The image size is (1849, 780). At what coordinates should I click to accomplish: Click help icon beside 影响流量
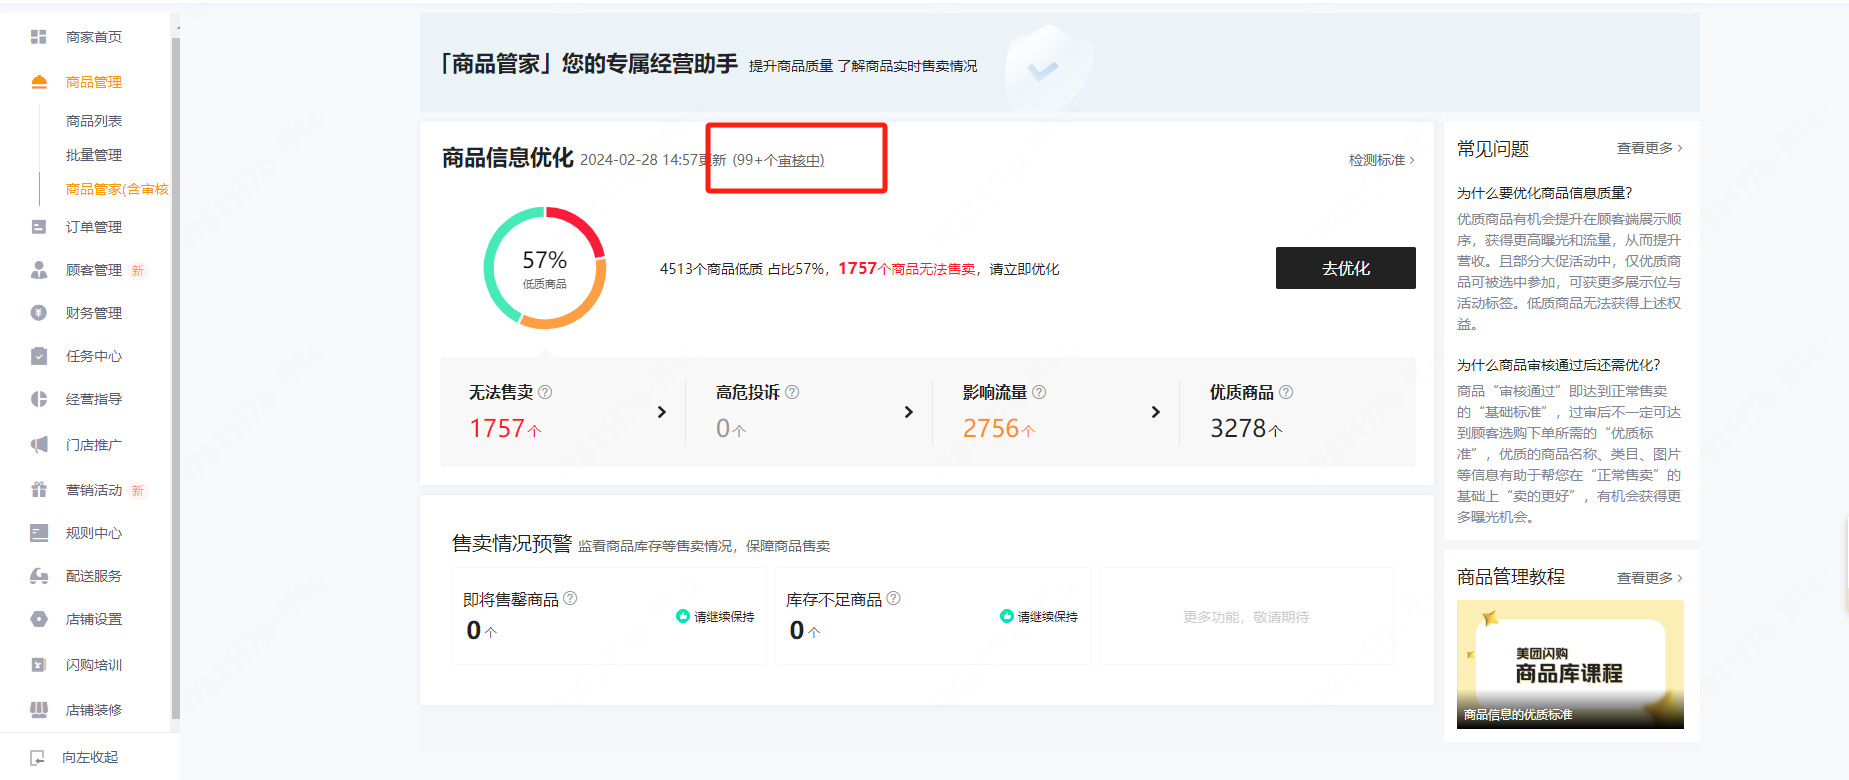point(1039,392)
